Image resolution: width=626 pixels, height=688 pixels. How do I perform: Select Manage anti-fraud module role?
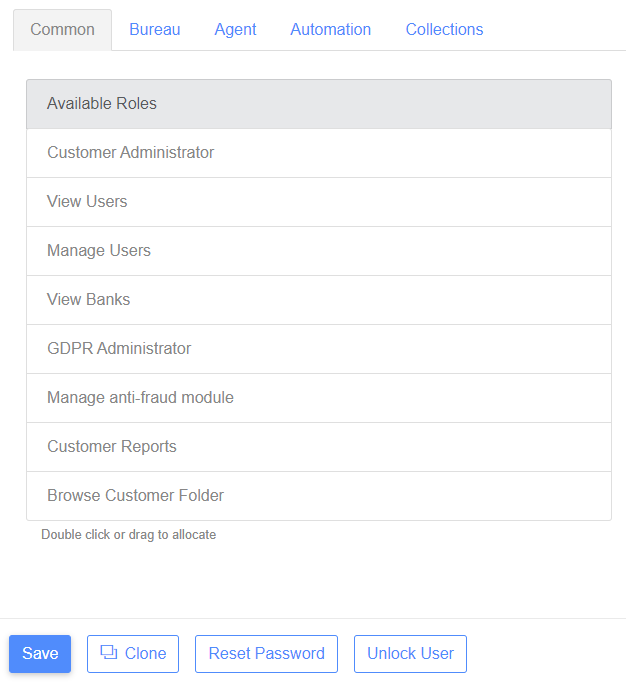point(319,398)
